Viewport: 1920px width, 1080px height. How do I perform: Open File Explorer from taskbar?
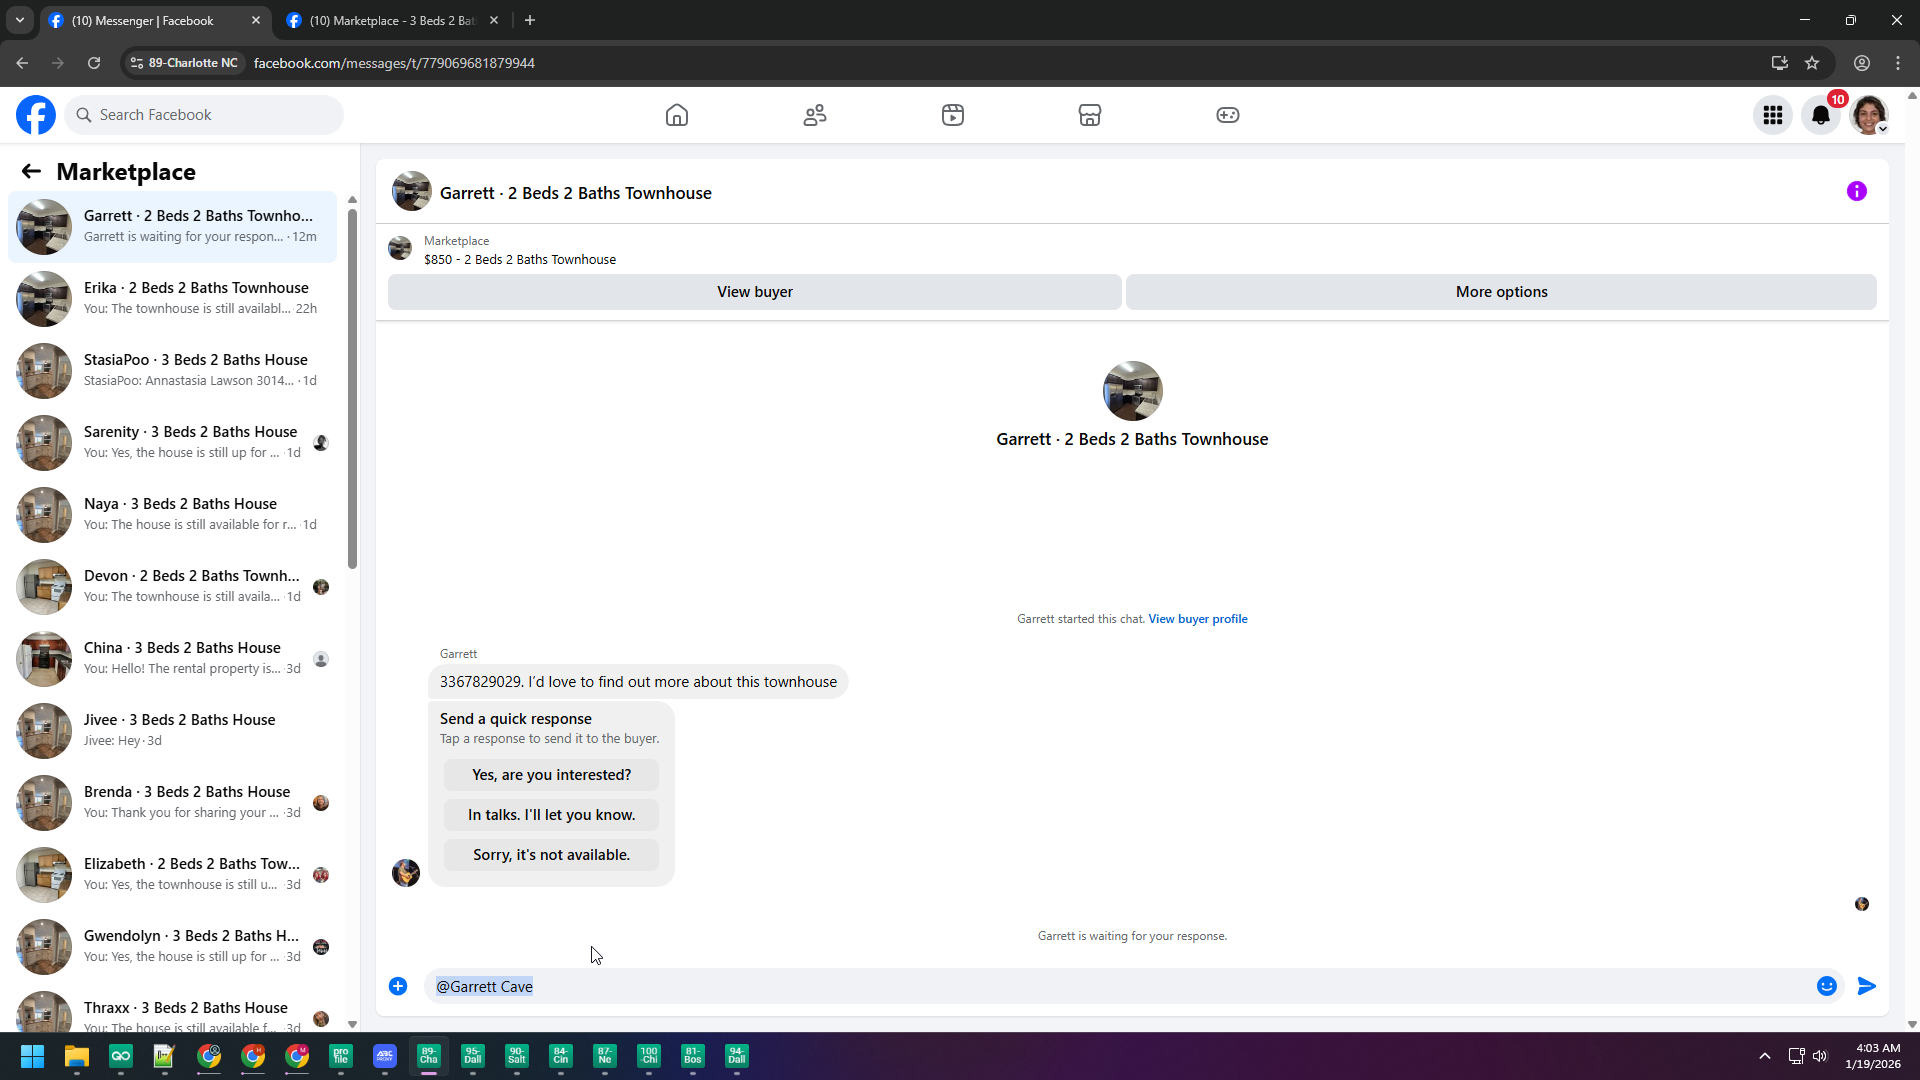coord(77,1057)
